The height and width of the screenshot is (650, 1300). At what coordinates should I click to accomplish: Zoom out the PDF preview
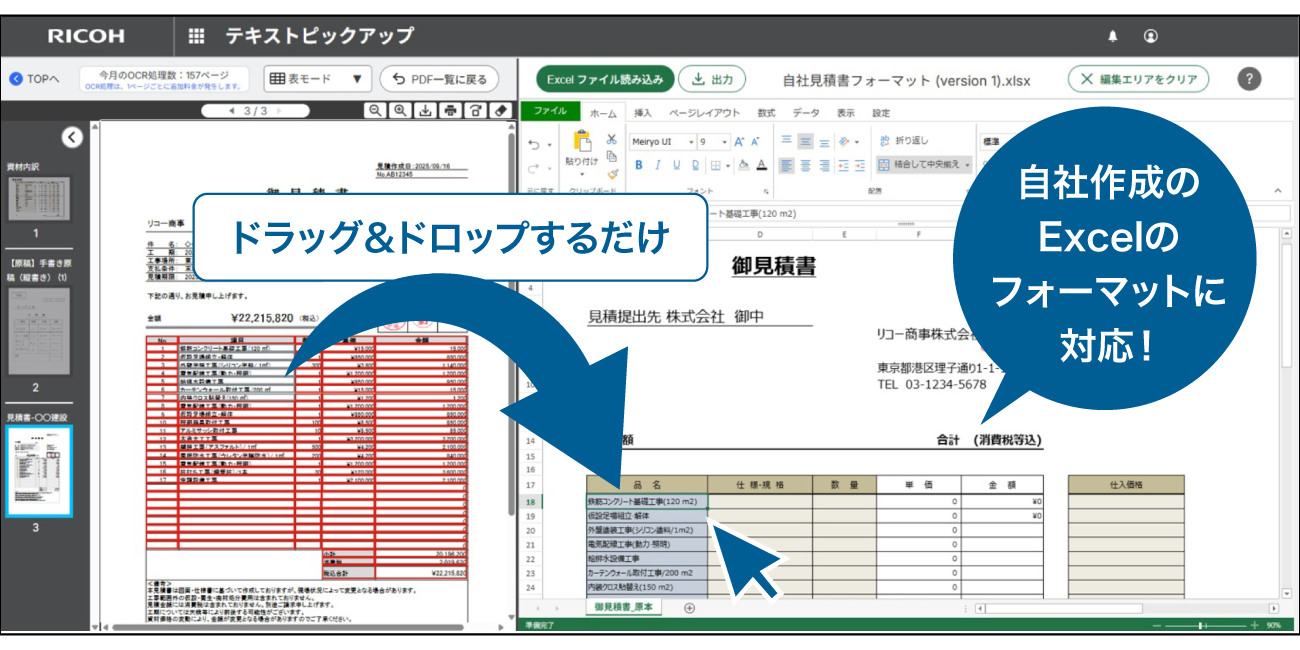(375, 111)
